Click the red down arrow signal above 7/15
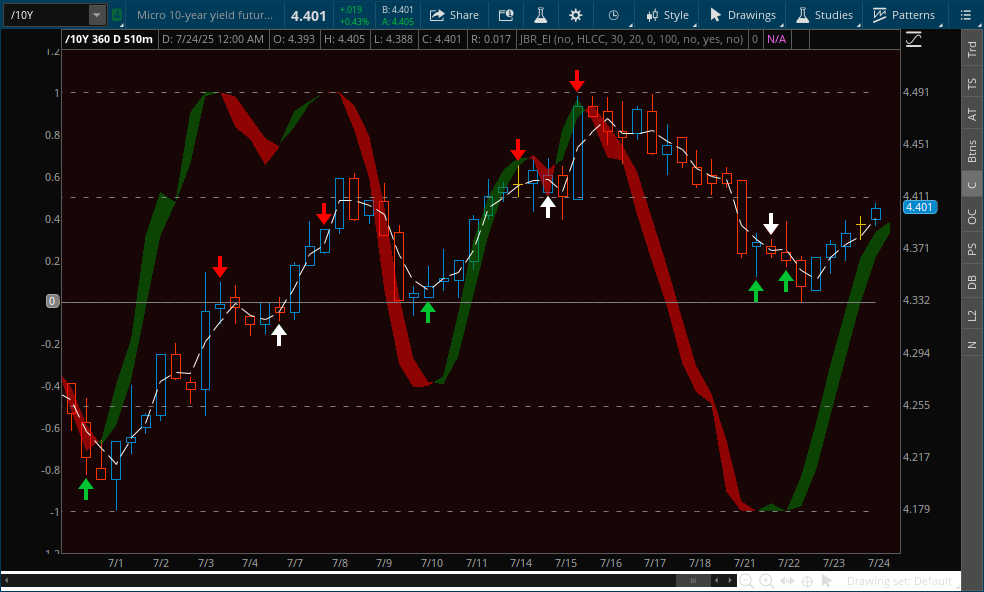The width and height of the screenshot is (984, 592). (577, 80)
